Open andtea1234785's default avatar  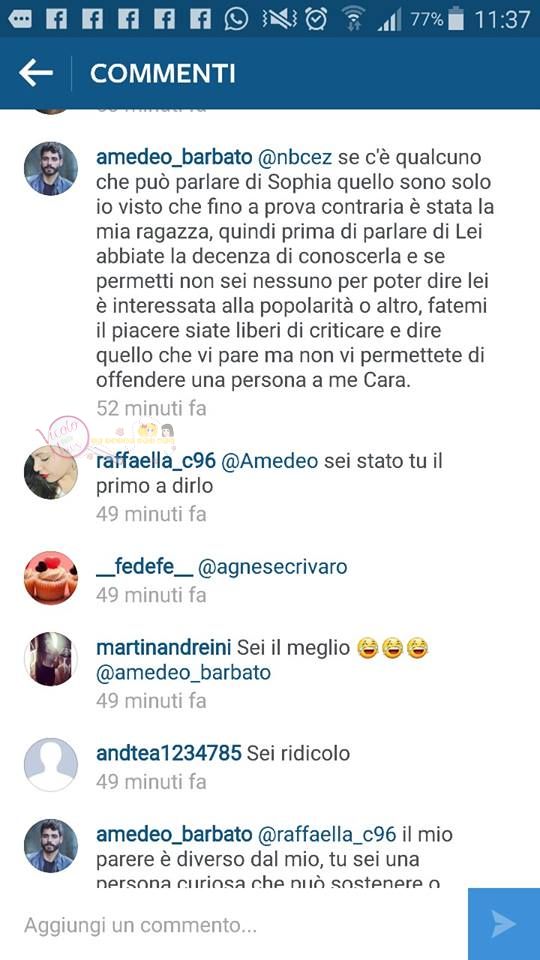51,764
